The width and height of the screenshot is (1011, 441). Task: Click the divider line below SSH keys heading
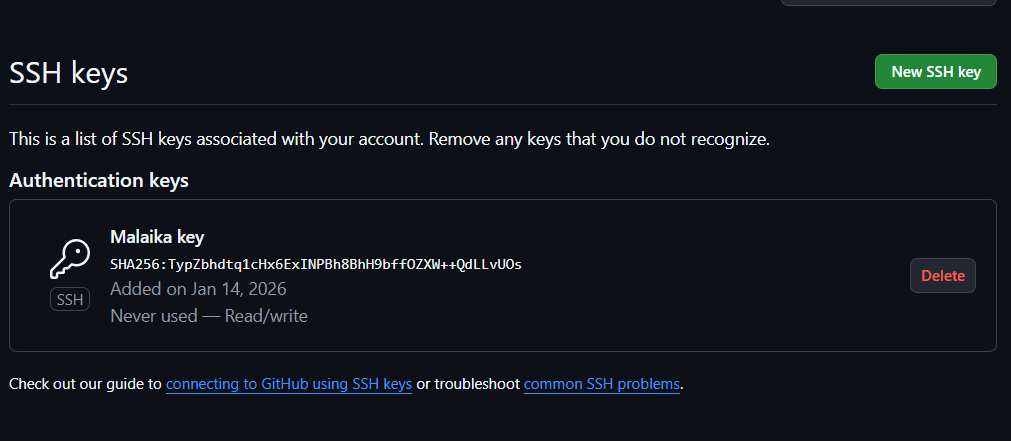tap(500, 104)
